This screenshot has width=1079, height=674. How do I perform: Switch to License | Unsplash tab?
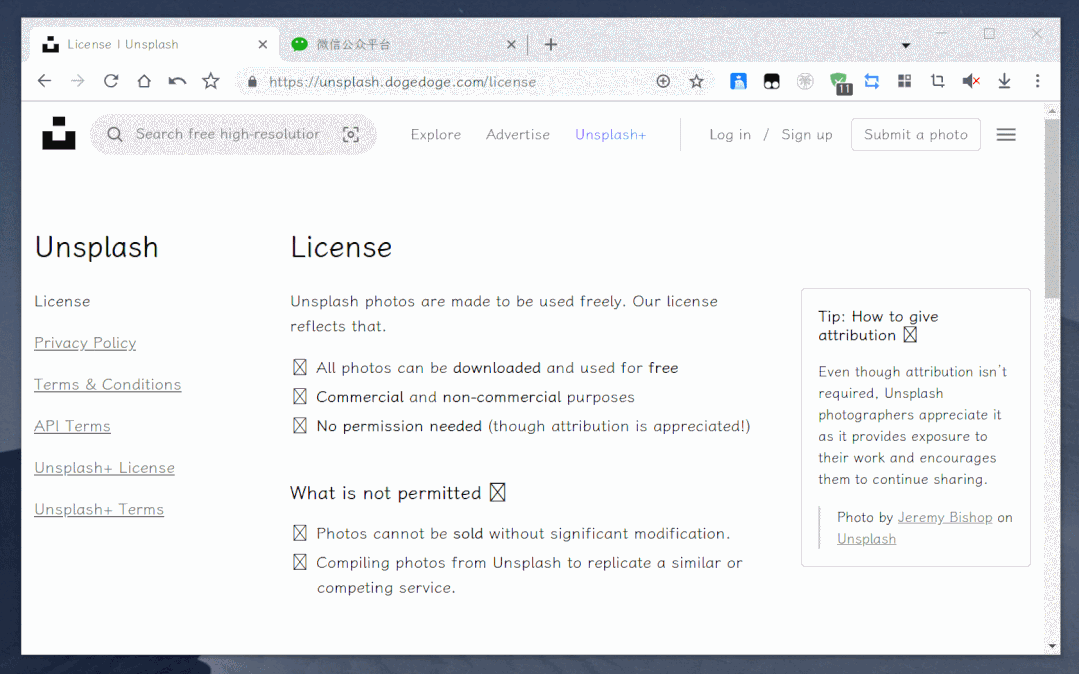[155, 44]
